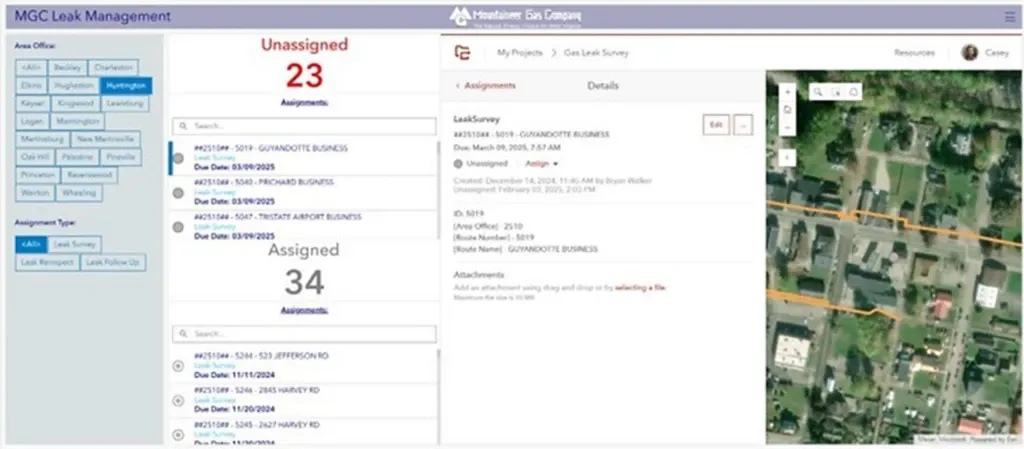
Task: Open Gas Leak Survey breadcrumb
Action: pos(597,53)
